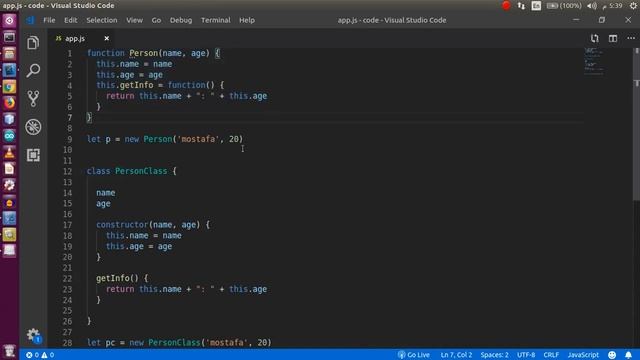This screenshot has width=640, height=360.
Task: Open the battery (100%) indicator
Action: (564, 5)
